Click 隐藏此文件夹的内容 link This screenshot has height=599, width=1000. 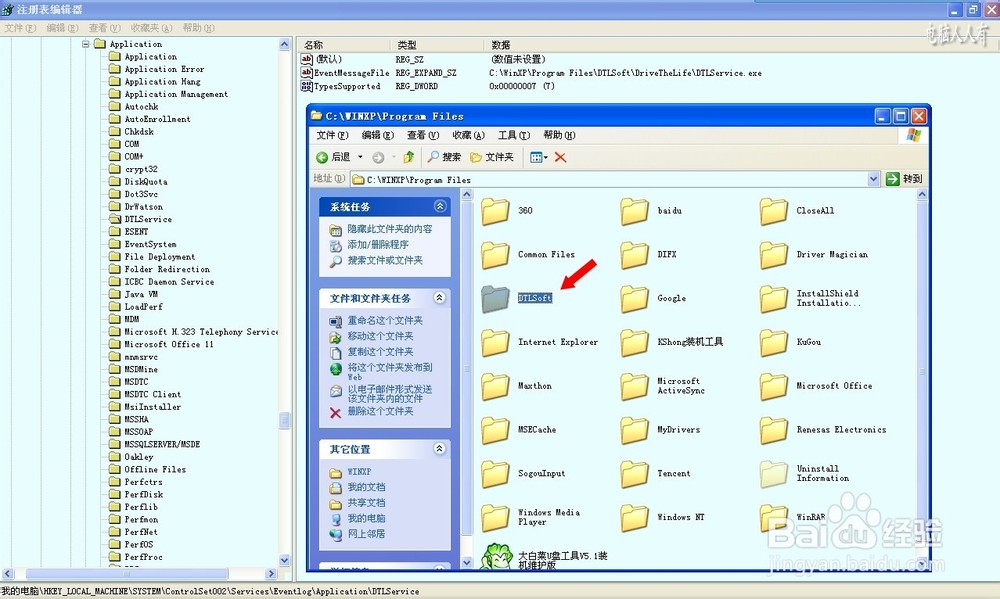coord(390,229)
